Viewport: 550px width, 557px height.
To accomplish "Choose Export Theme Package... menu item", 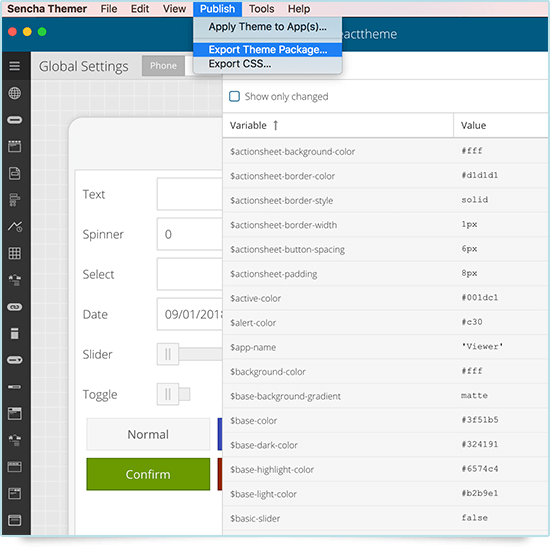I will pyautogui.click(x=268, y=49).
